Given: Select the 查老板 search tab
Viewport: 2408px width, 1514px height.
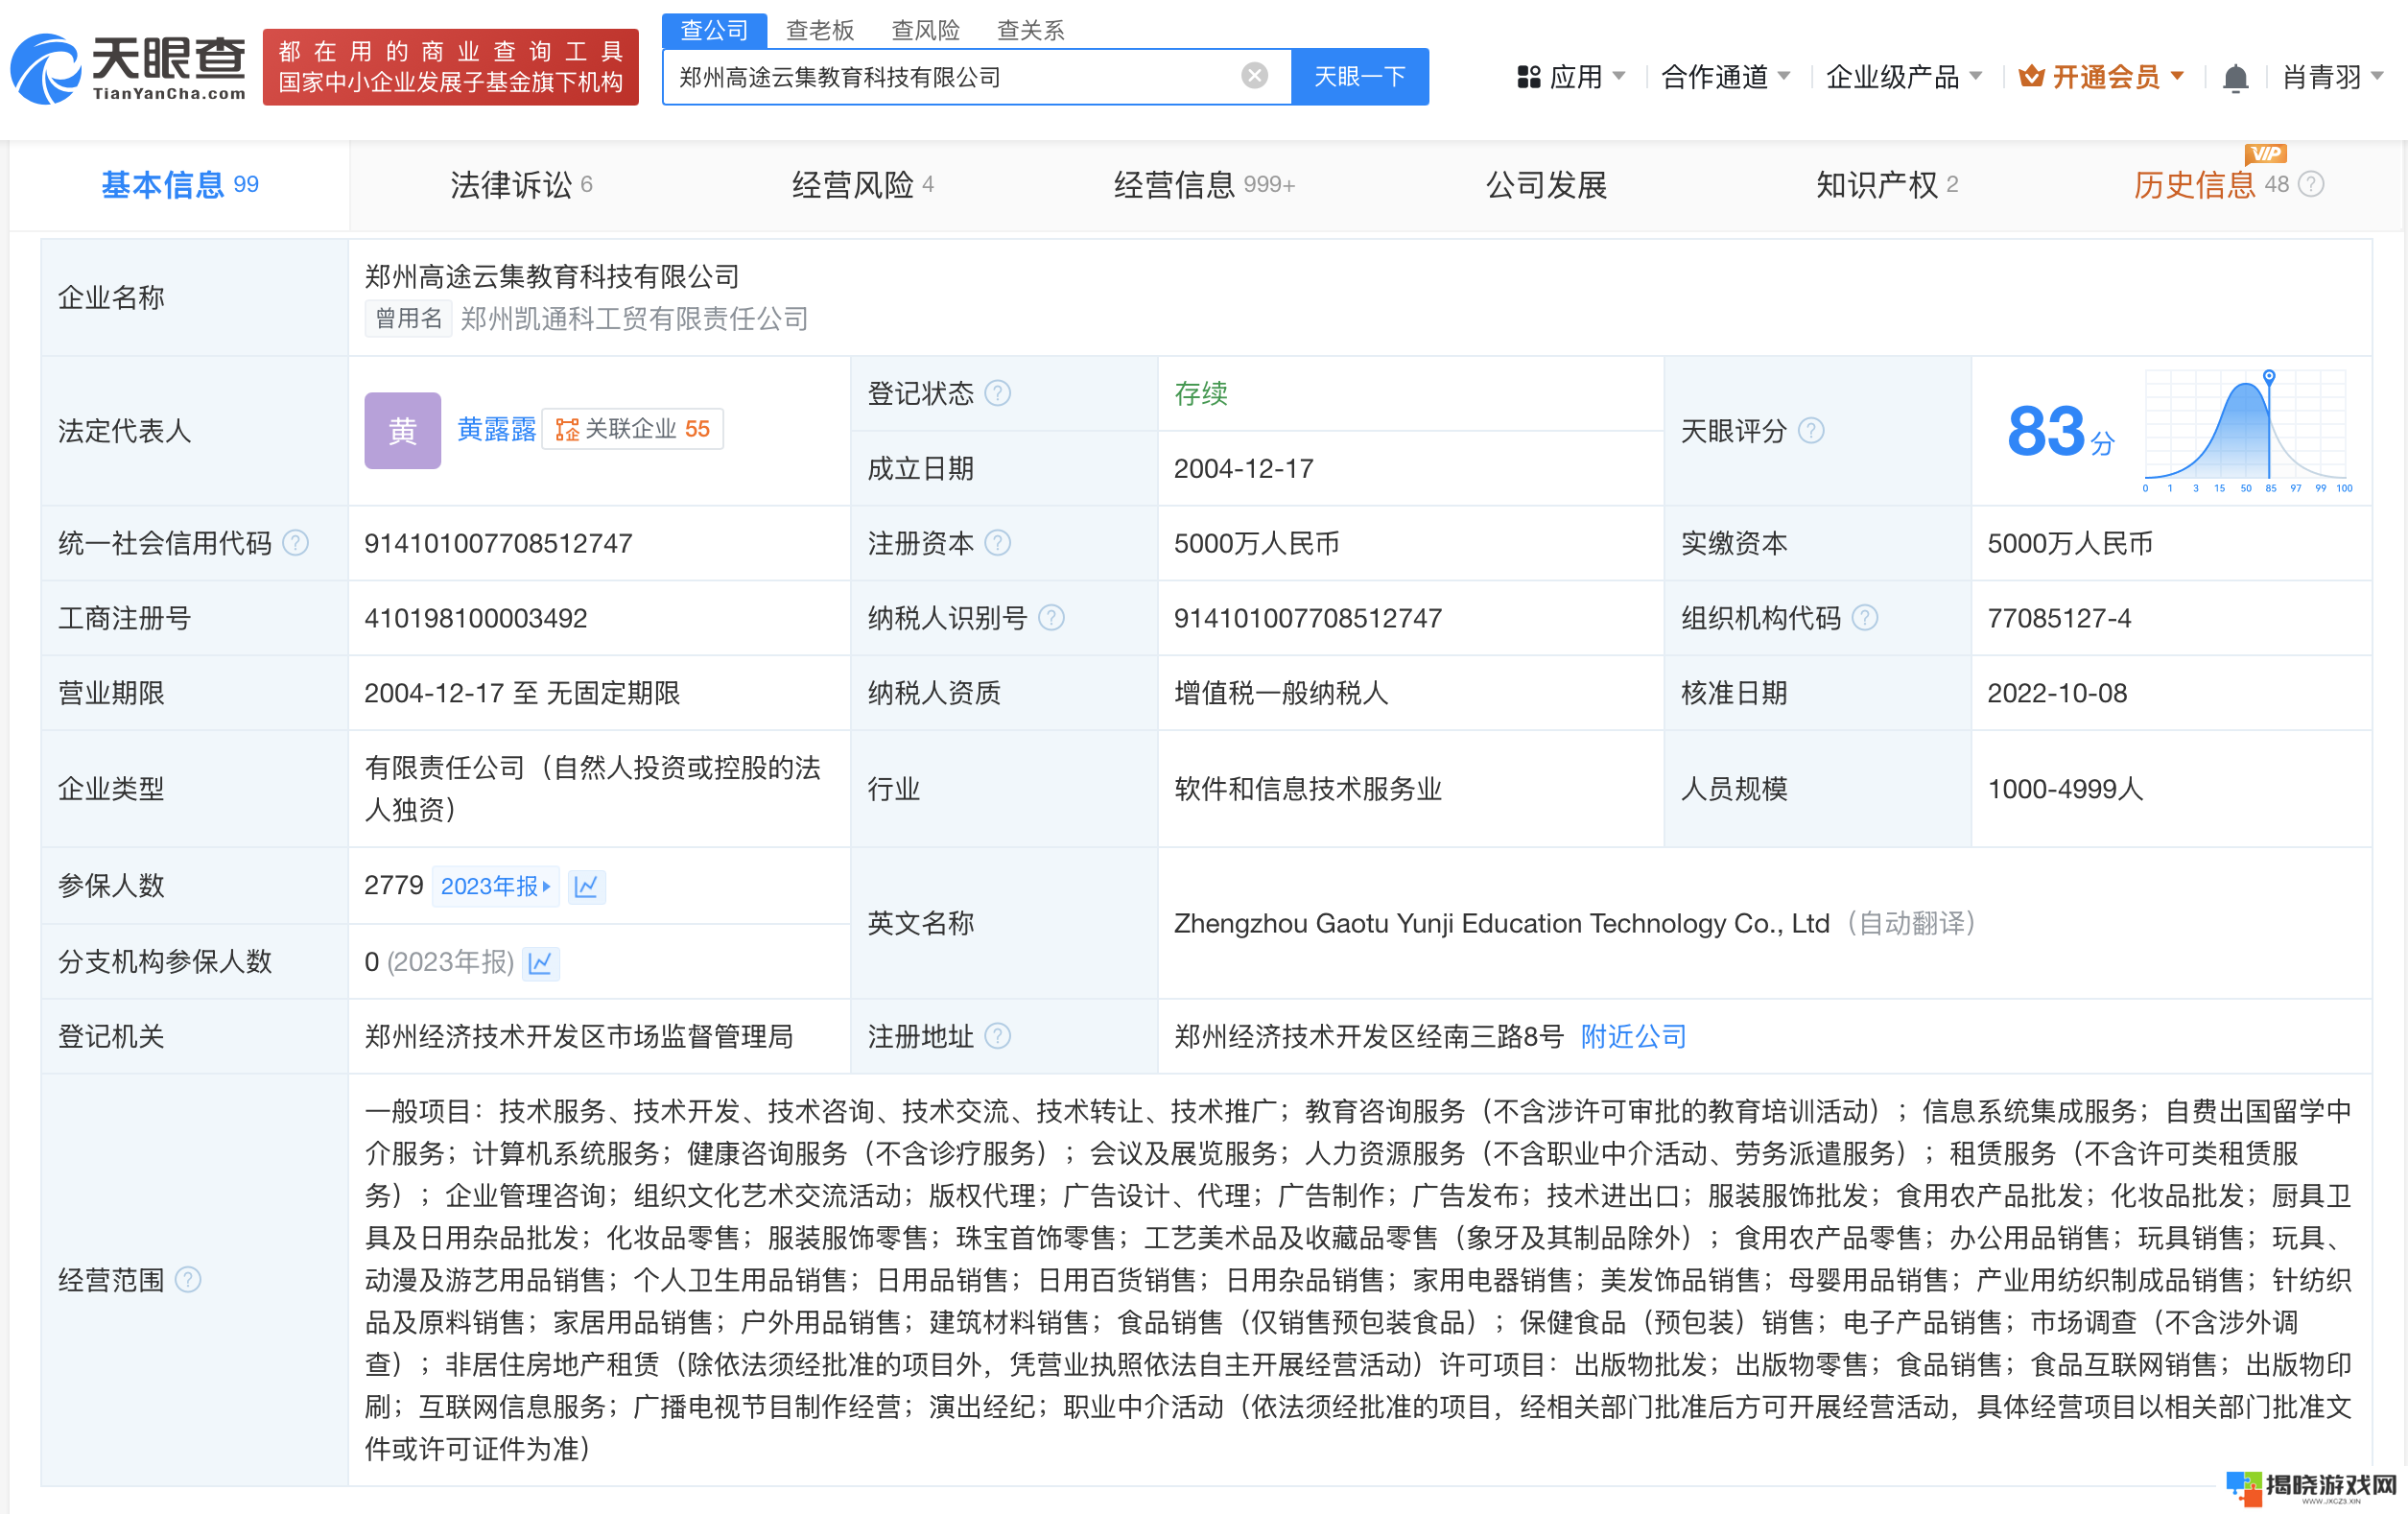Looking at the screenshot, I should pos(820,30).
